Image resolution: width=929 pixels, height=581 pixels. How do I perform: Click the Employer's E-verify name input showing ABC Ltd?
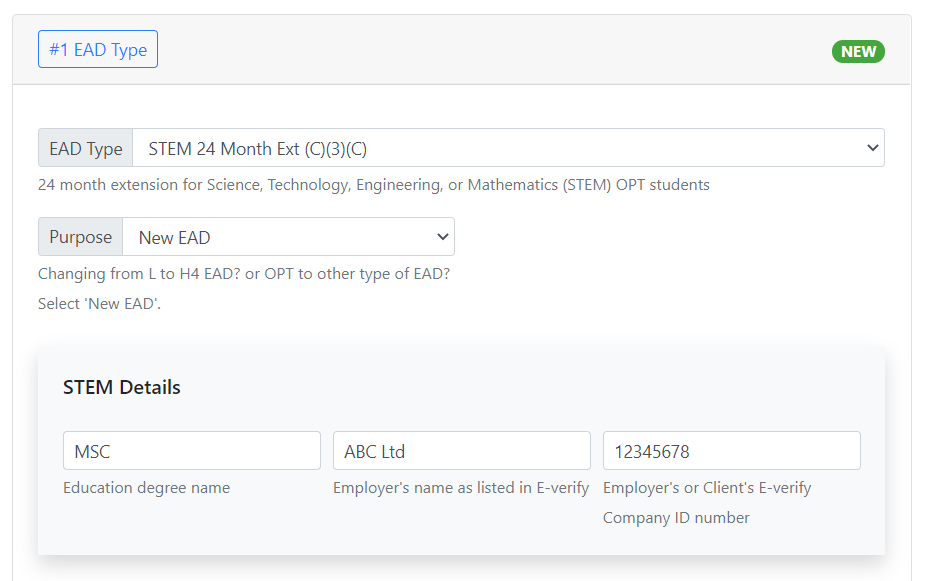click(461, 450)
